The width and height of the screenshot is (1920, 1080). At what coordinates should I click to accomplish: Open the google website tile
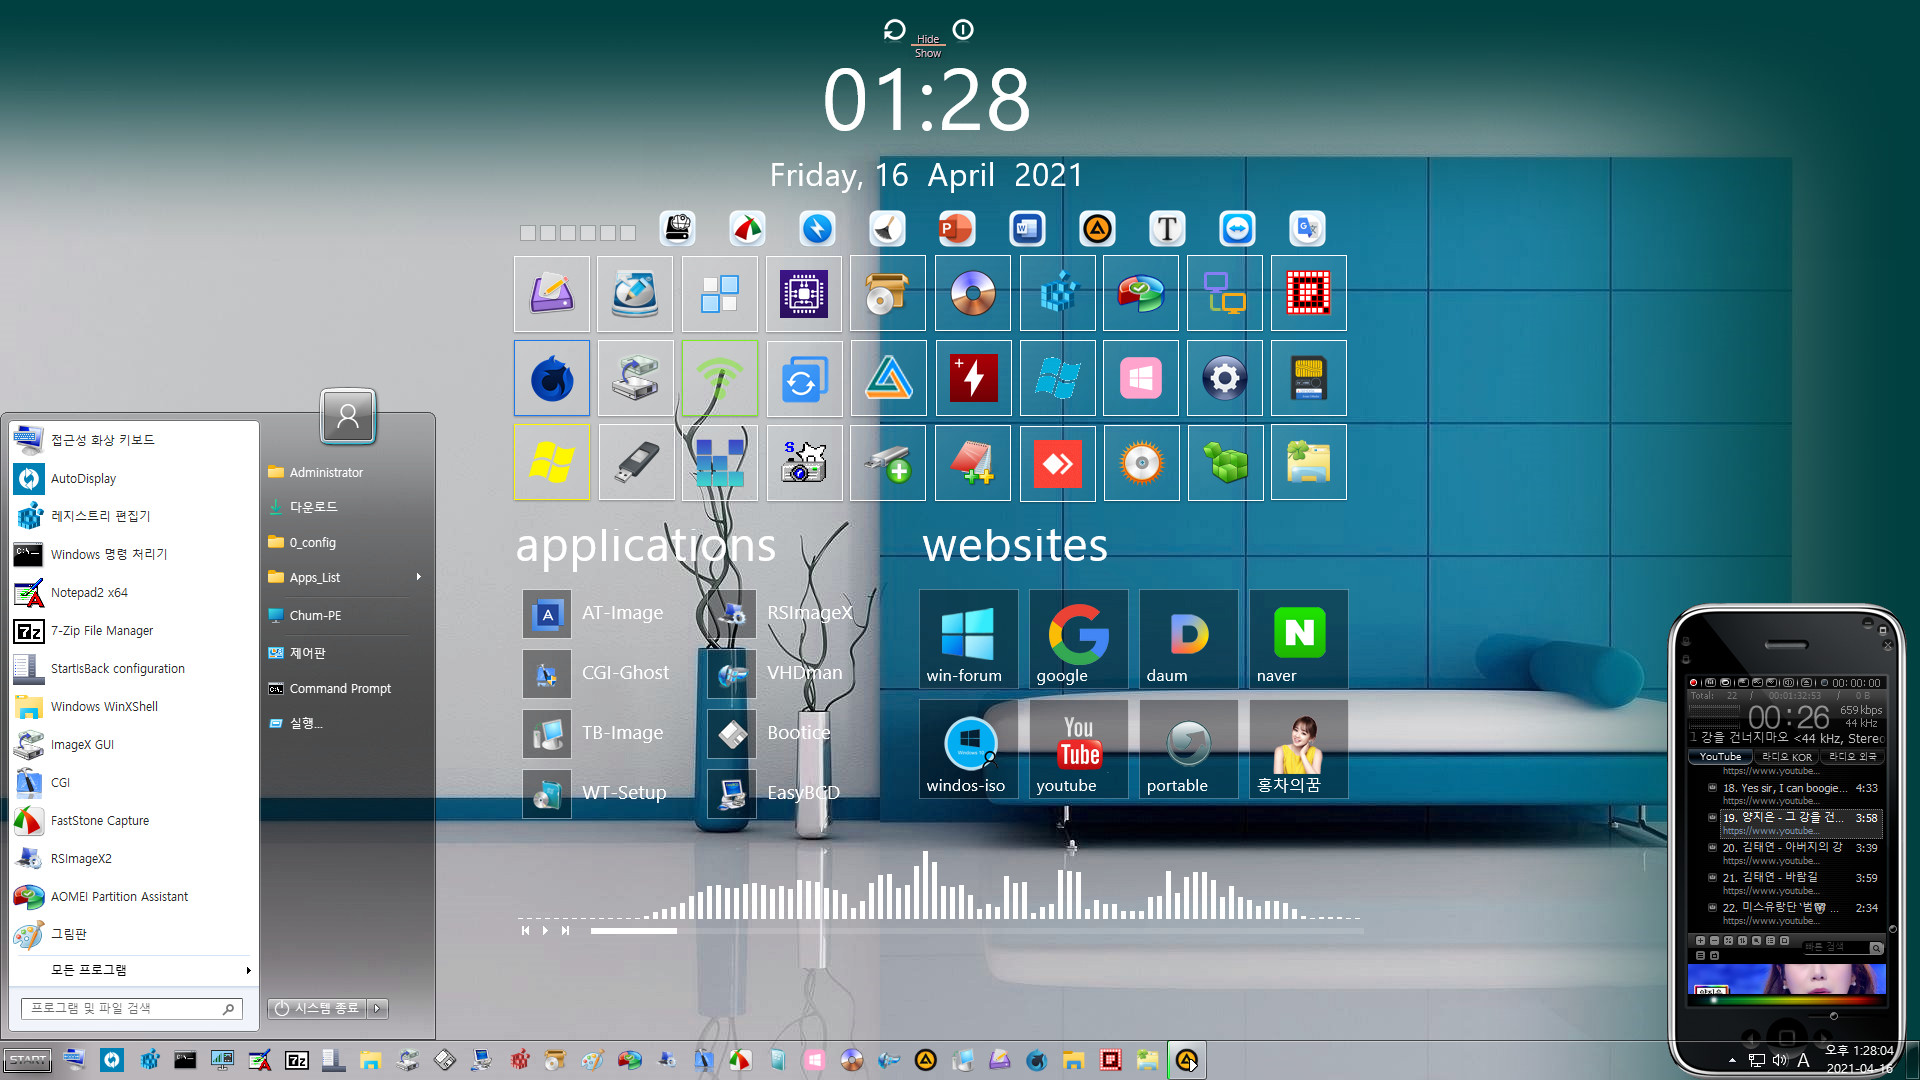1078,639
